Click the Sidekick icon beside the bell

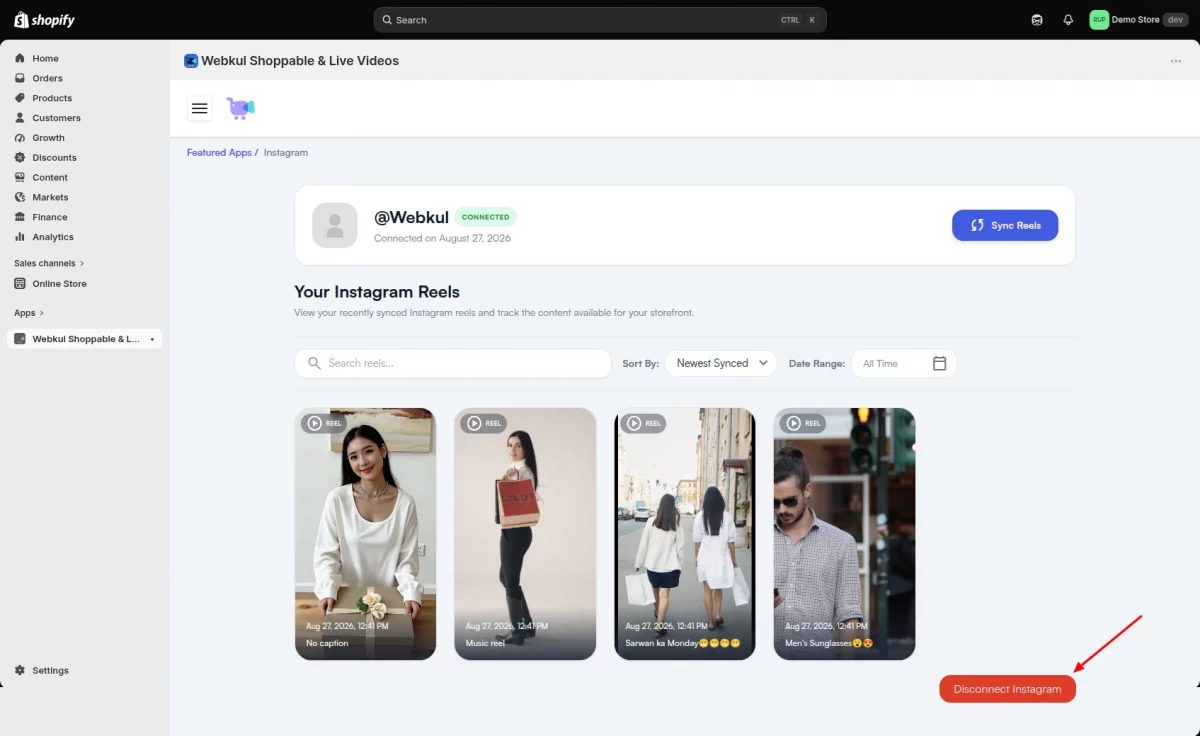(x=1037, y=20)
